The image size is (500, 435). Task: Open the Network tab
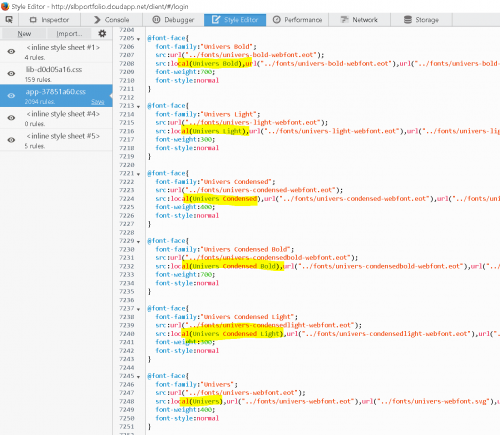359,20
